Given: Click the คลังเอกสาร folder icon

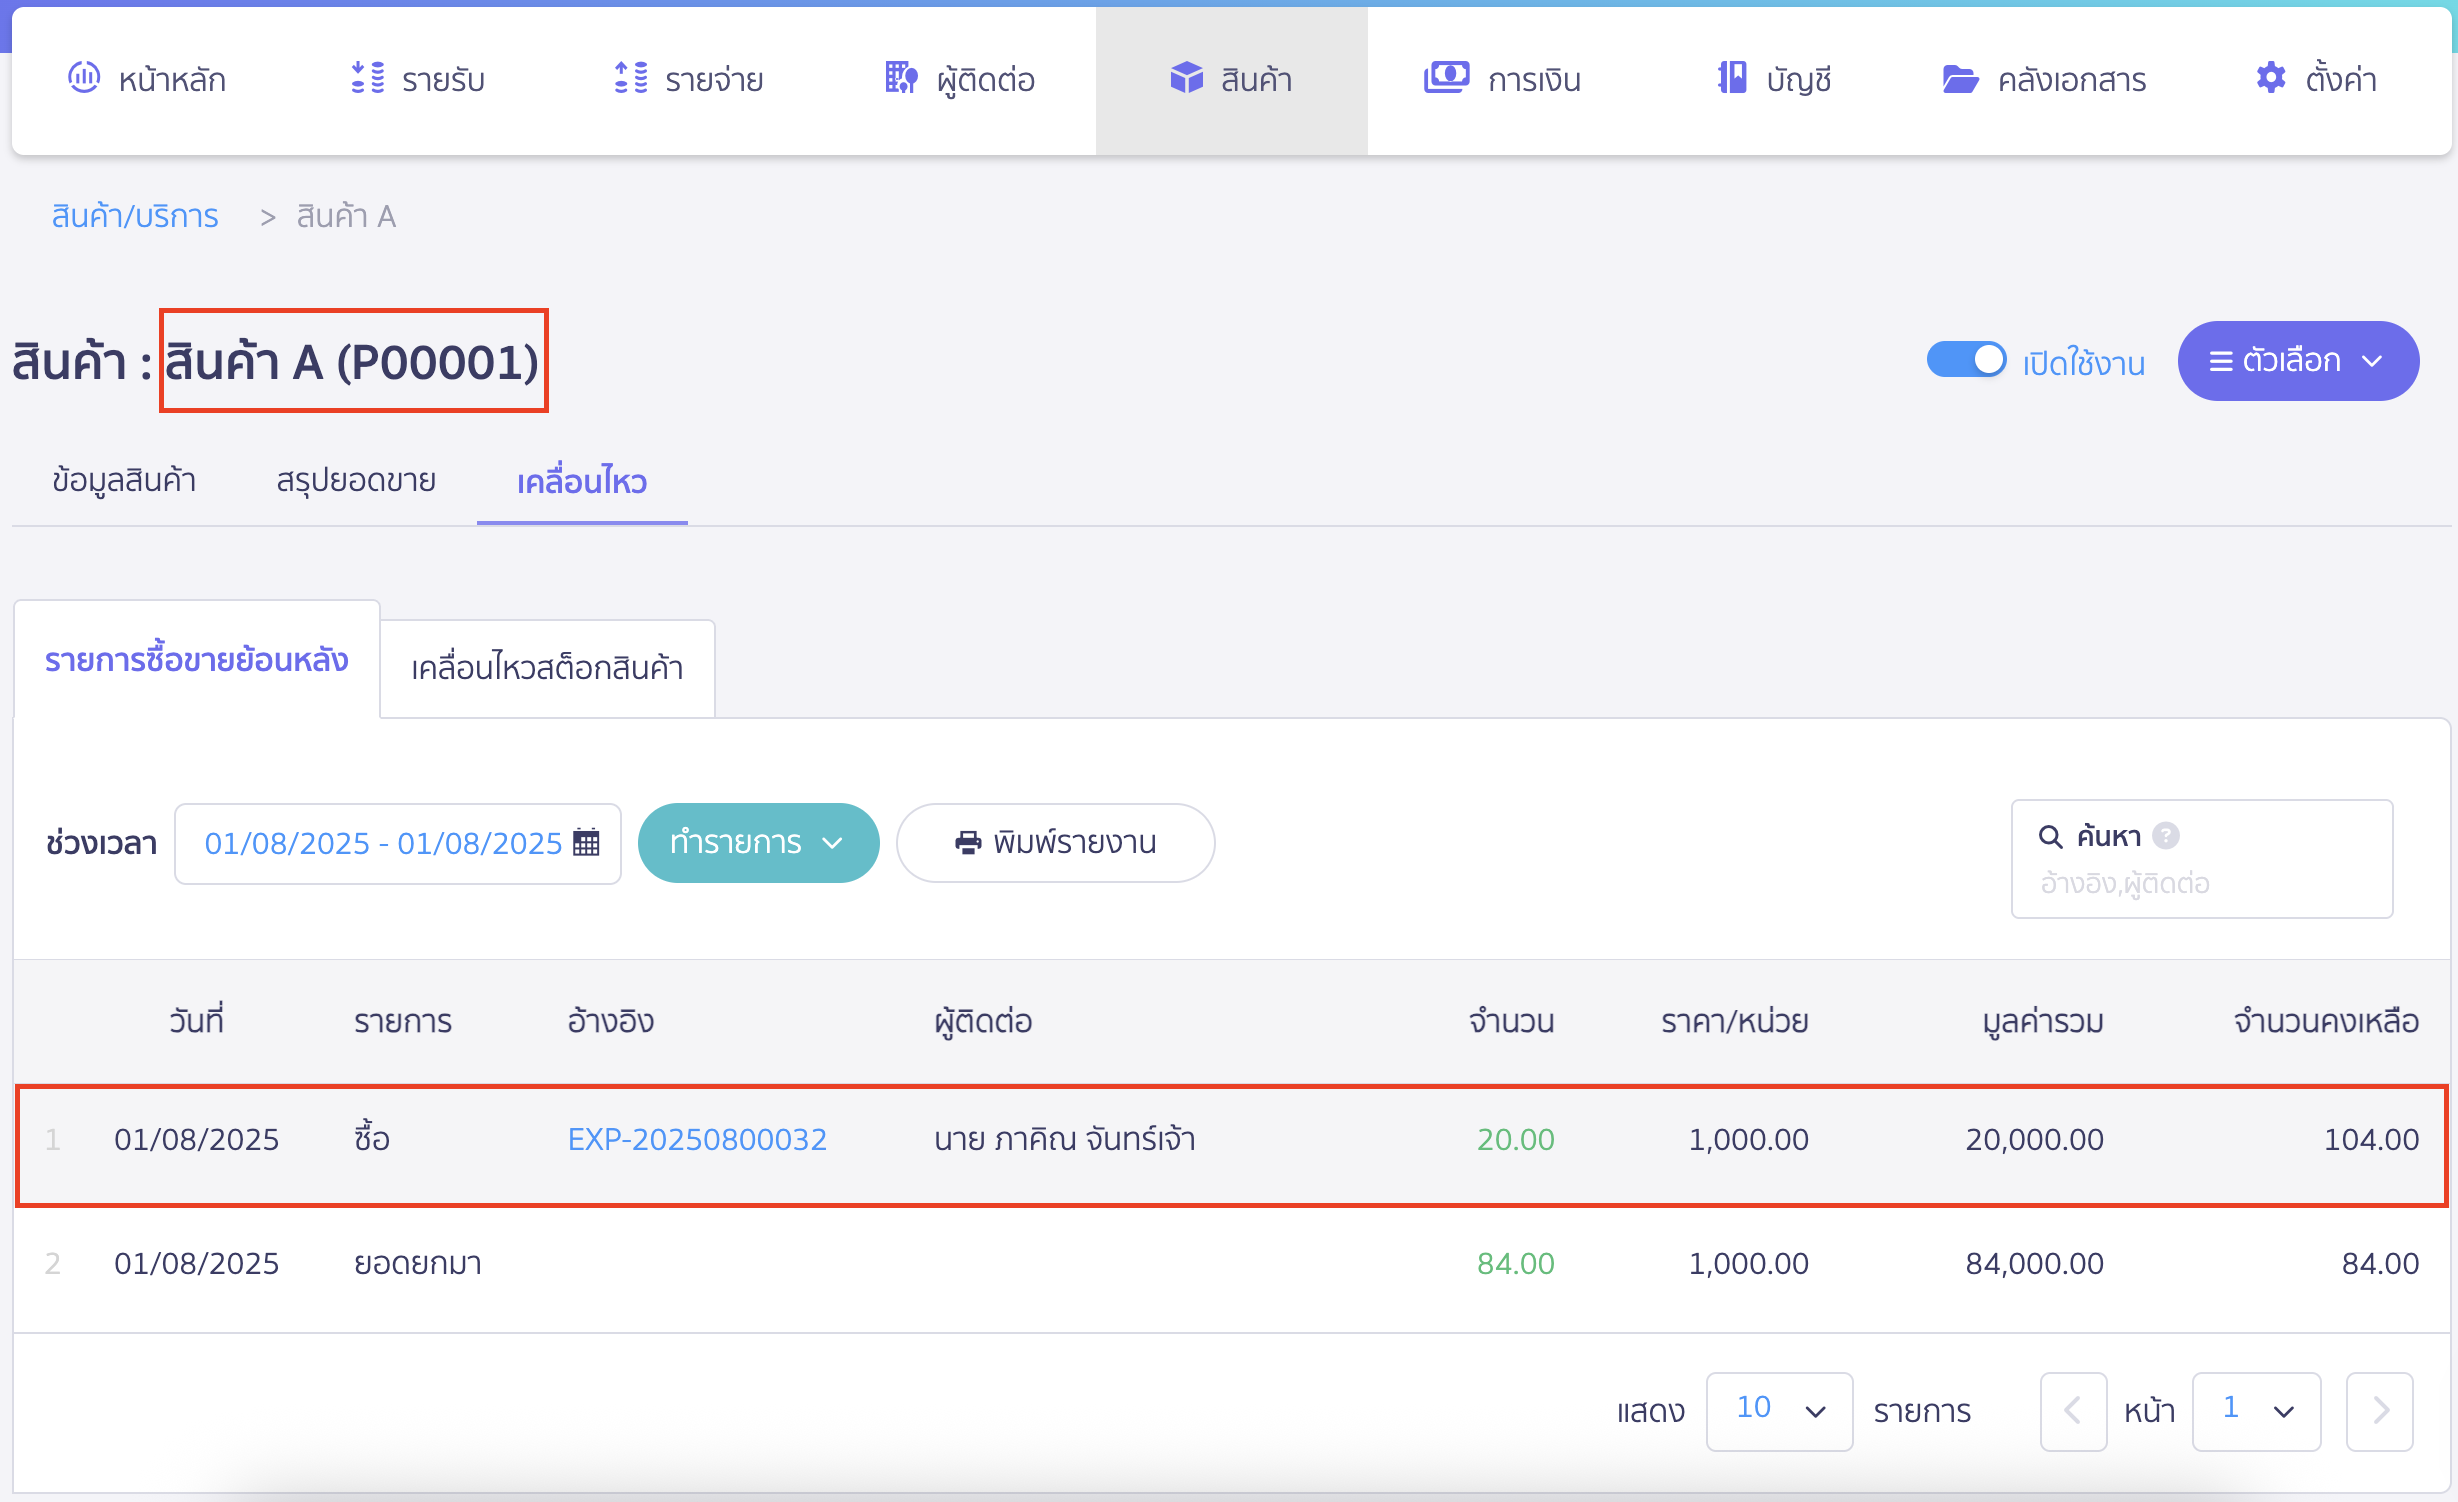Looking at the screenshot, I should point(1960,78).
